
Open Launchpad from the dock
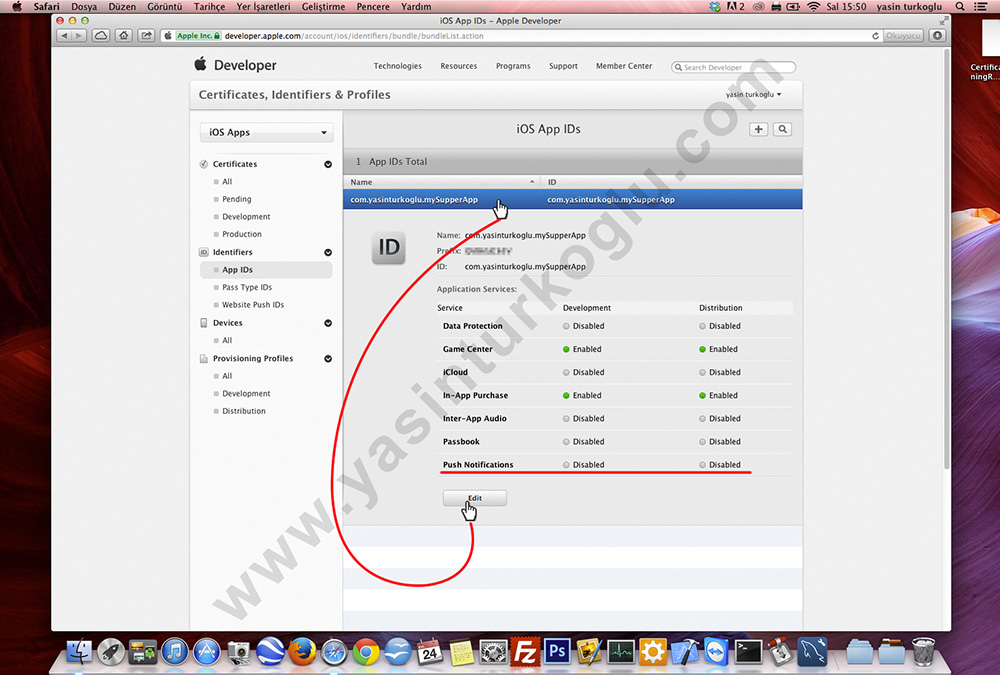click(111, 652)
